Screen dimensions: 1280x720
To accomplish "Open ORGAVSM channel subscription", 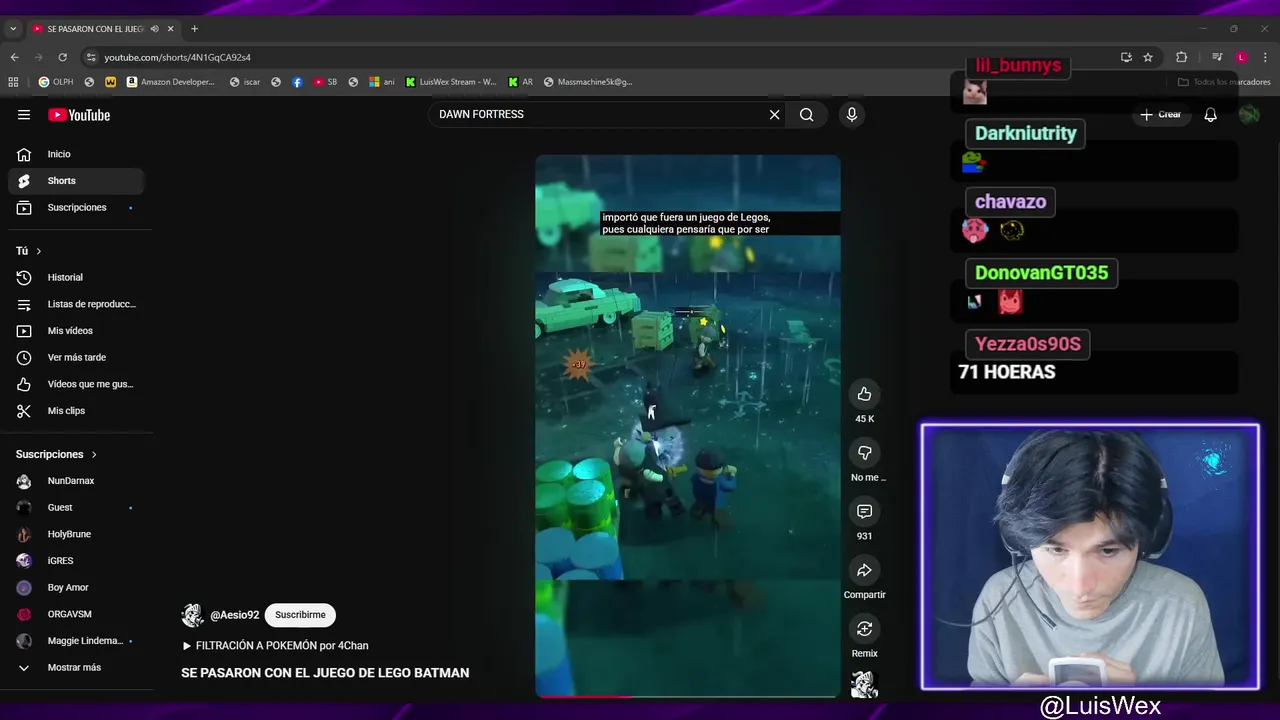I will (76, 614).
